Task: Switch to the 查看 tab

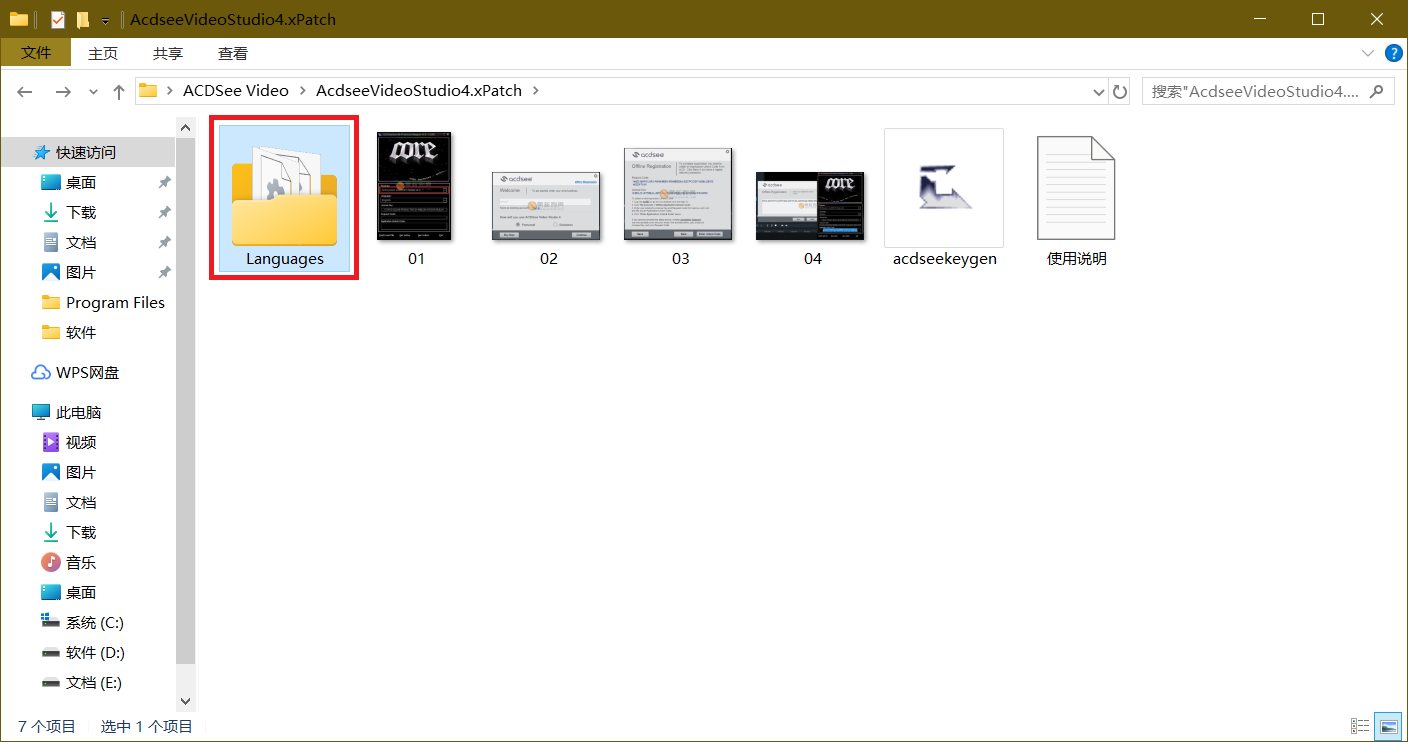Action: [233, 53]
